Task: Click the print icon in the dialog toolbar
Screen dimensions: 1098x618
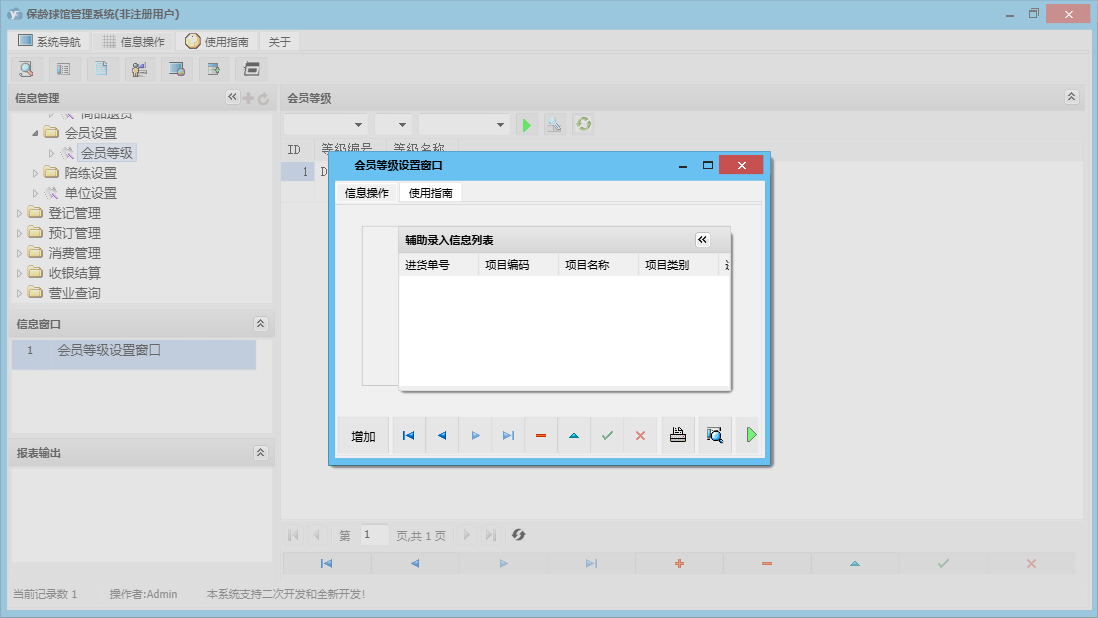Action: click(x=678, y=436)
